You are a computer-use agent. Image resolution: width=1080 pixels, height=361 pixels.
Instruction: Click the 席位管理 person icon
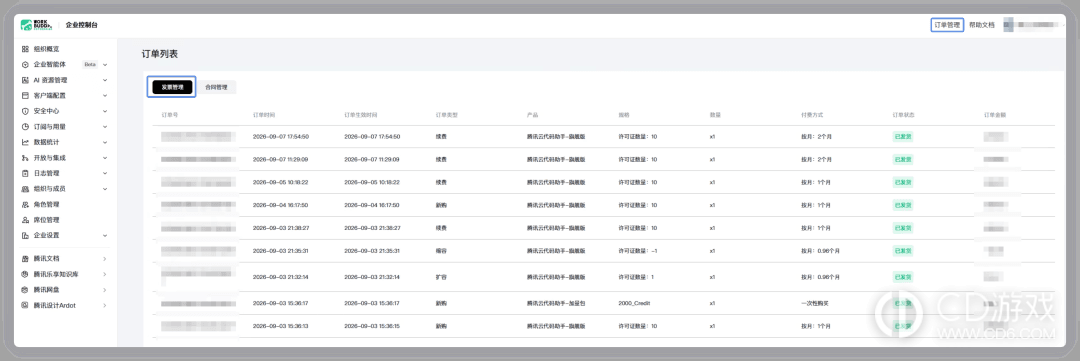click(x=25, y=220)
